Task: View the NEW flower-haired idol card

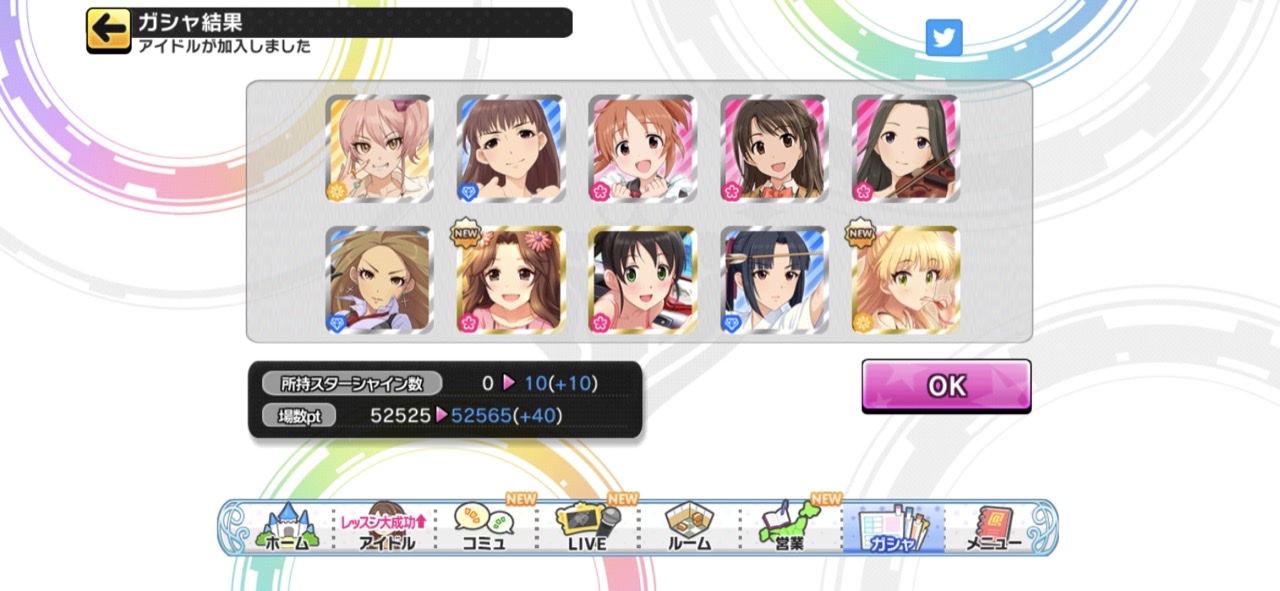Action: point(511,280)
